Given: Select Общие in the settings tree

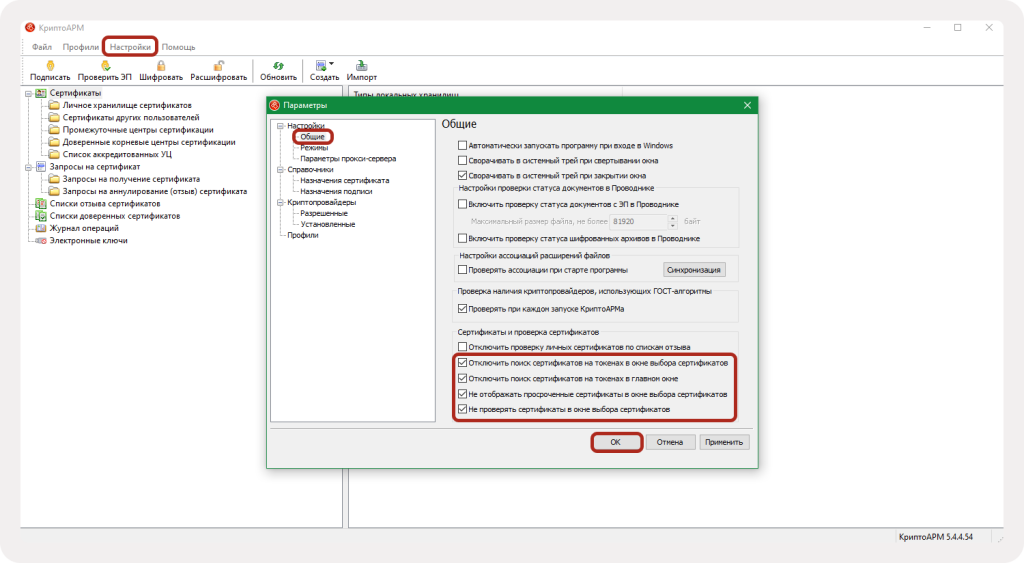Looking at the screenshot, I should (312, 137).
